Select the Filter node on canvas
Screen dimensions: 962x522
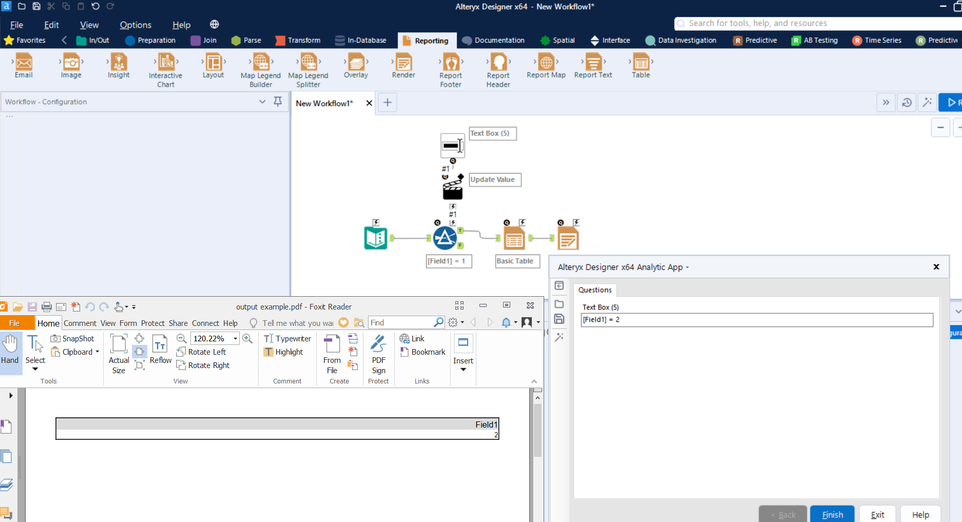(x=445, y=237)
